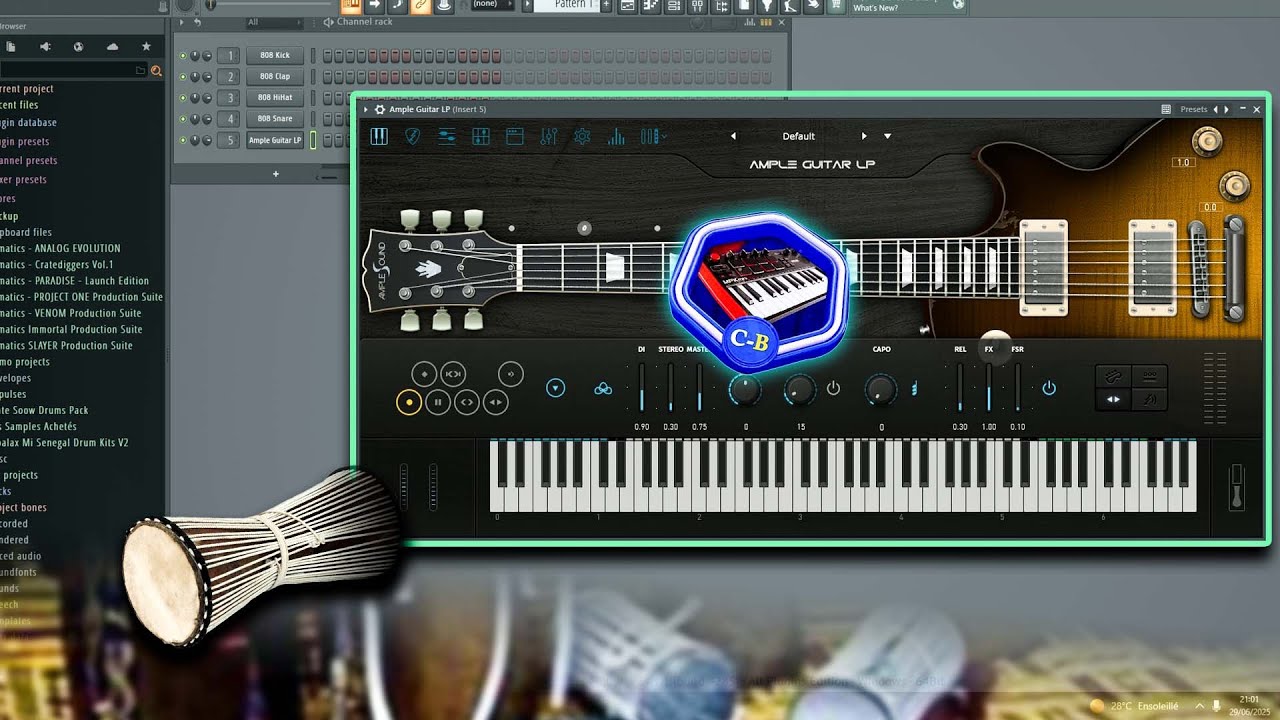Open the Presets menu in plugin title bar
1280x720 pixels.
(1194, 109)
